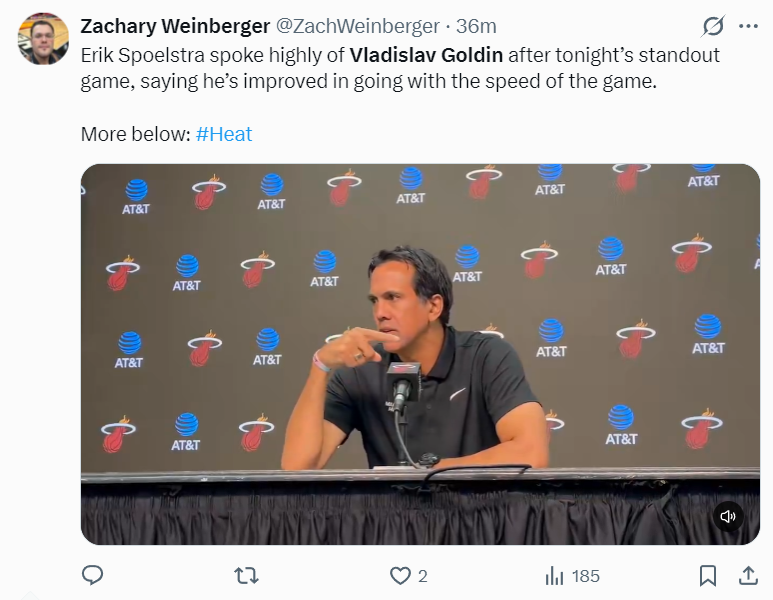Share the tweet via upload icon
773x600 pixels.
748,575
